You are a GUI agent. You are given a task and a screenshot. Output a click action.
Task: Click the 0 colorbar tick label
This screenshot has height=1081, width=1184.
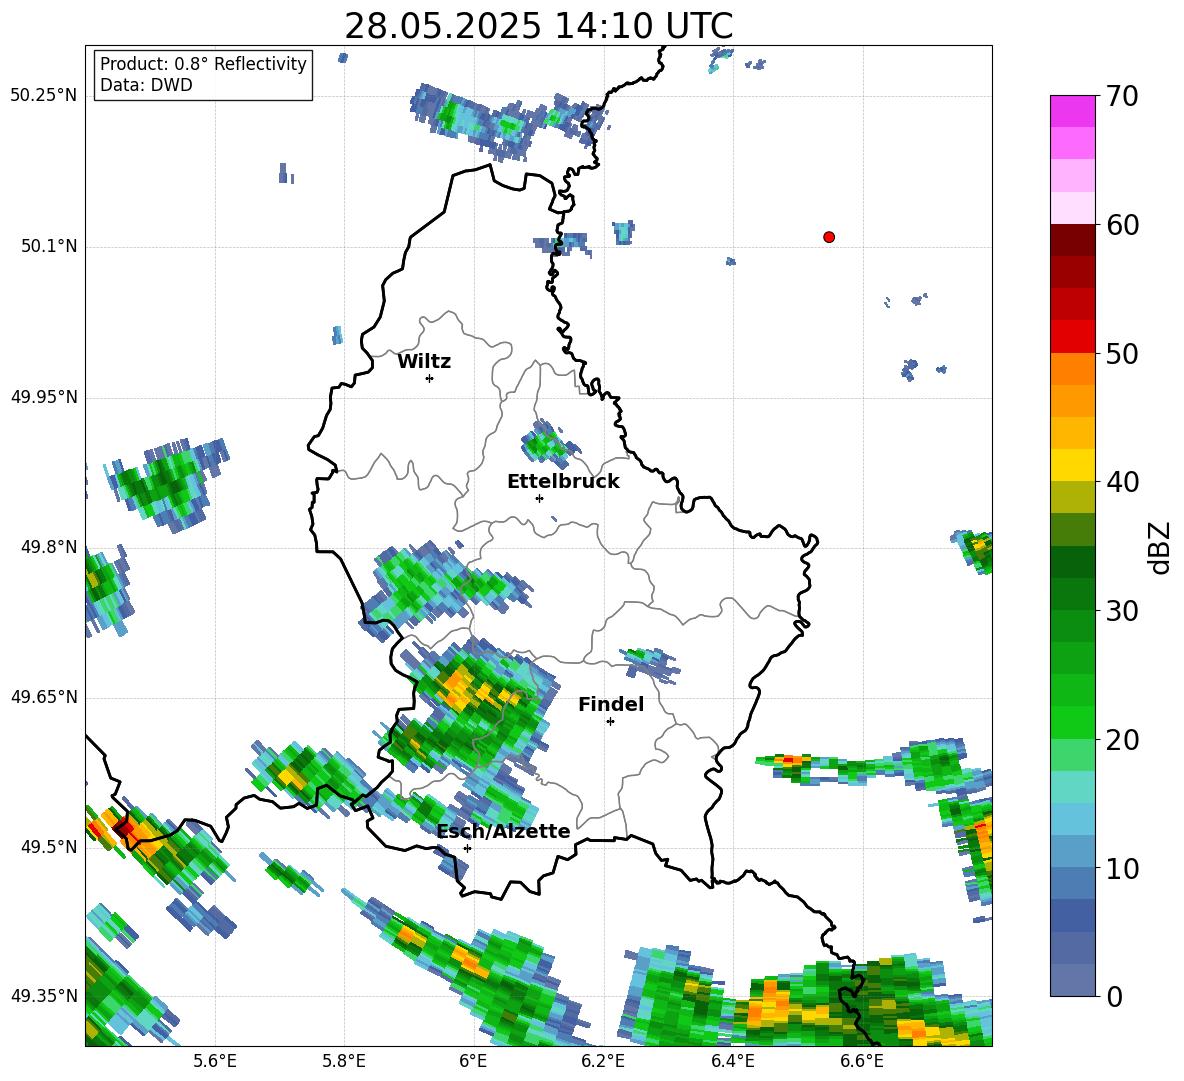click(x=1114, y=996)
